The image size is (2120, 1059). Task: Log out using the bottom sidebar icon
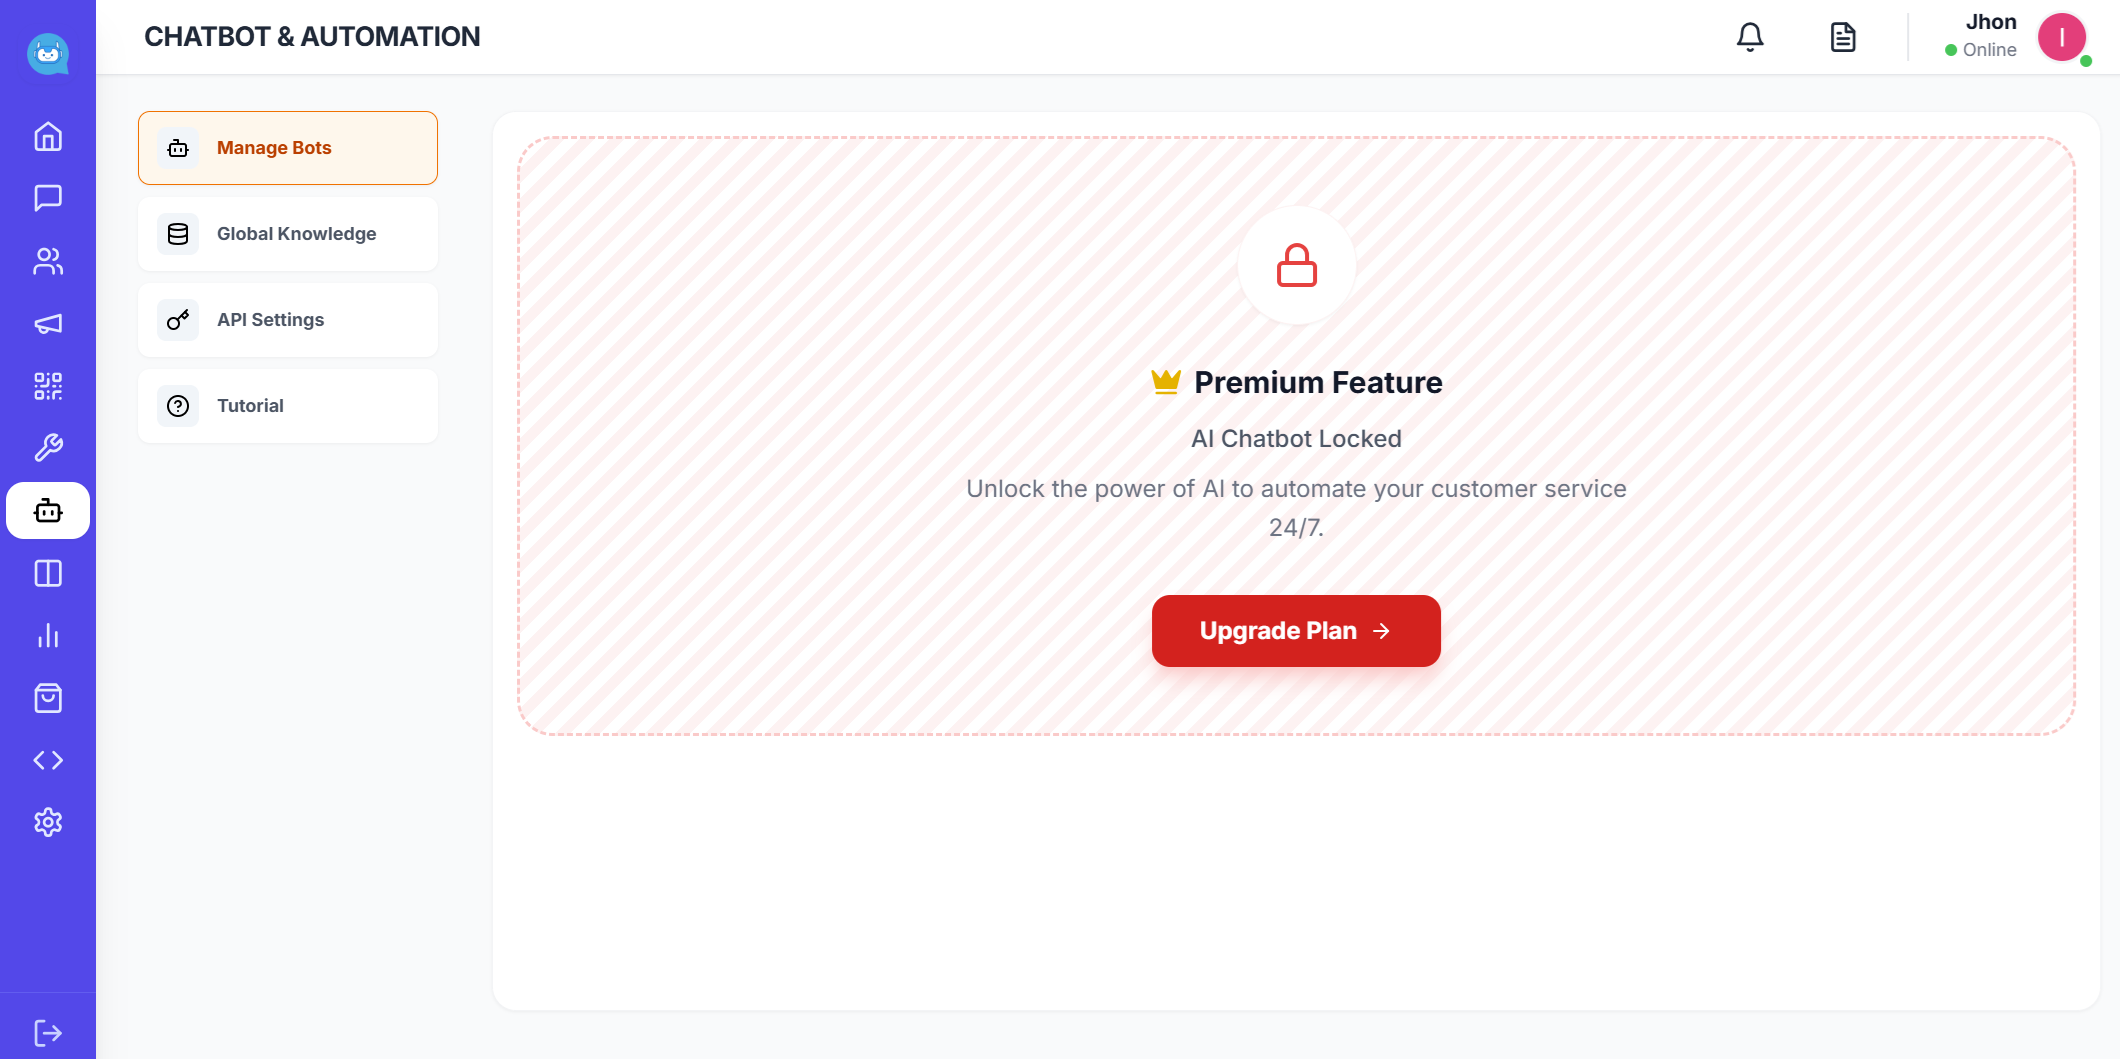click(x=47, y=1032)
